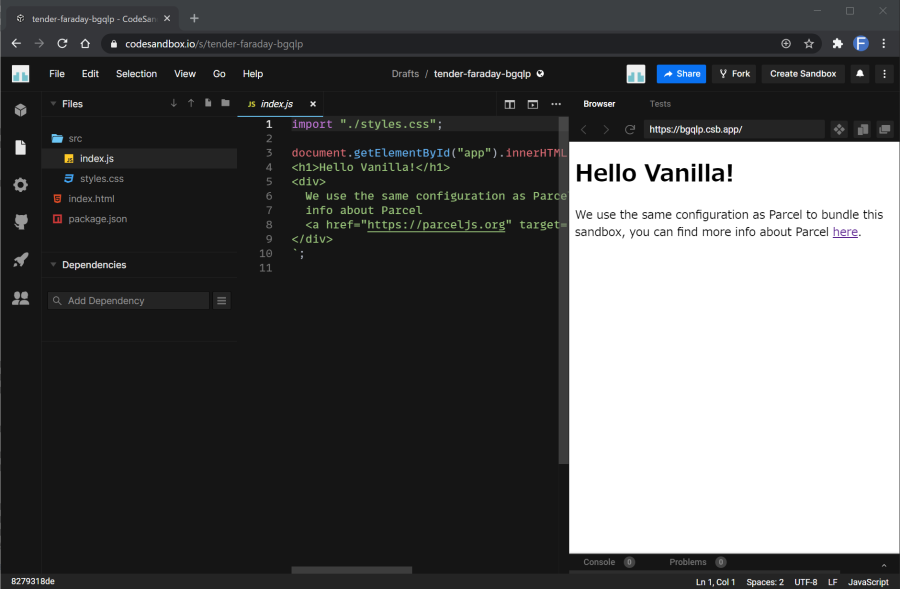The height and width of the screenshot is (589, 900).
Task: Open the Configuration Files gear icon
Action: click(20, 185)
